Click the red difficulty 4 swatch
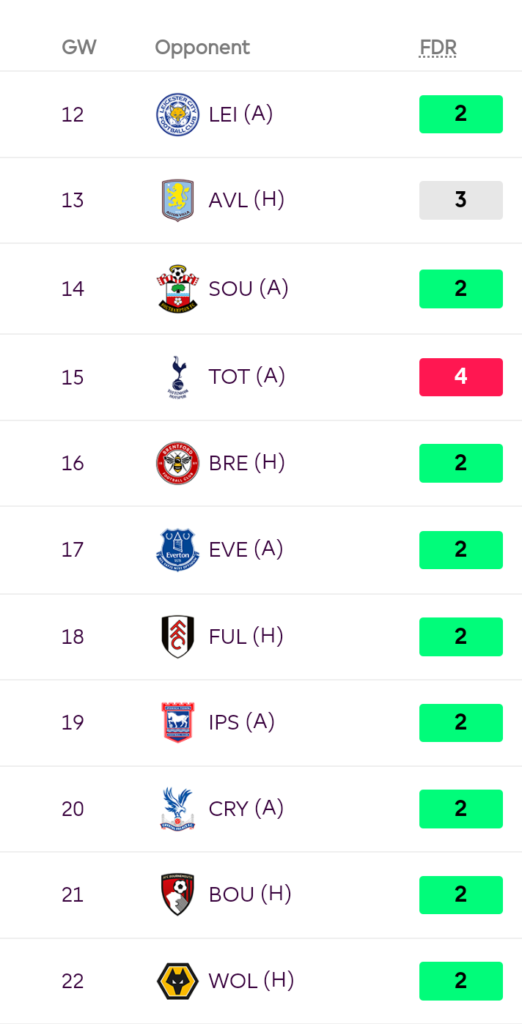 pyautogui.click(x=461, y=377)
